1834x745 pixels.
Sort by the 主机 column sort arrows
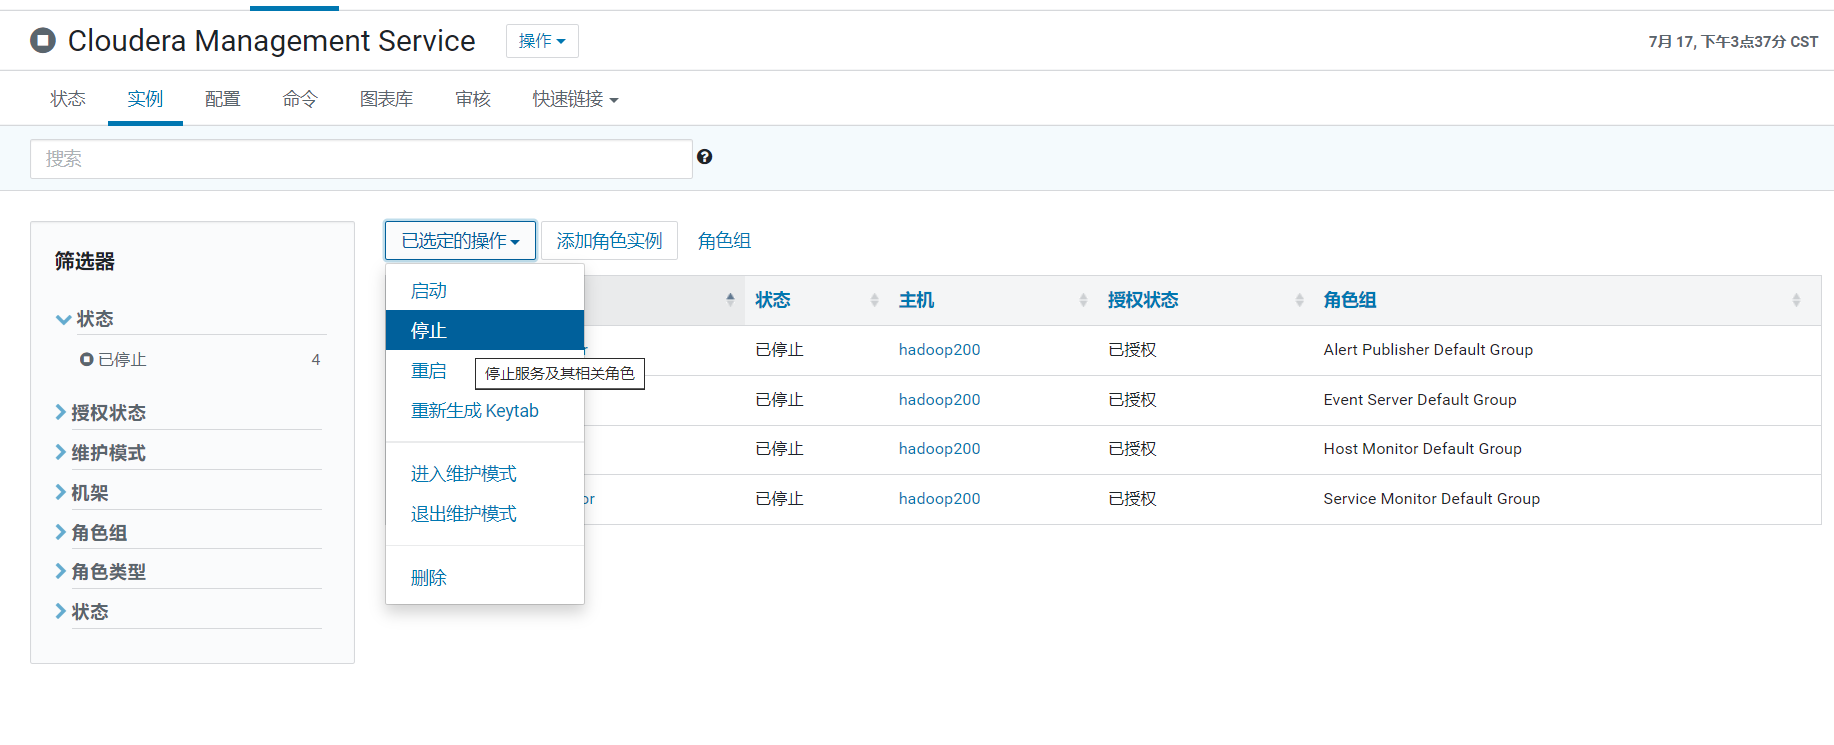[1083, 300]
